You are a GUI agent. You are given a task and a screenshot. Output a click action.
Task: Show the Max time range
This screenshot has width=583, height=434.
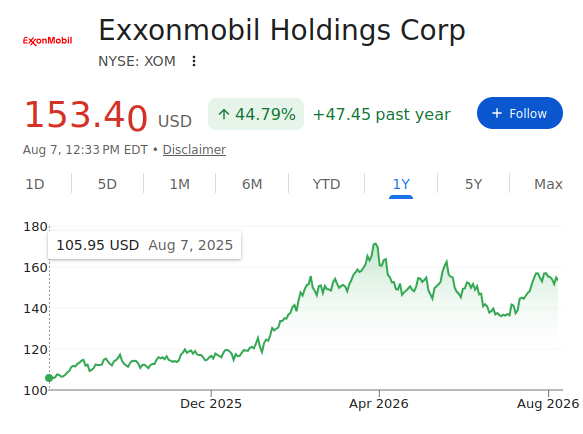coord(548,184)
